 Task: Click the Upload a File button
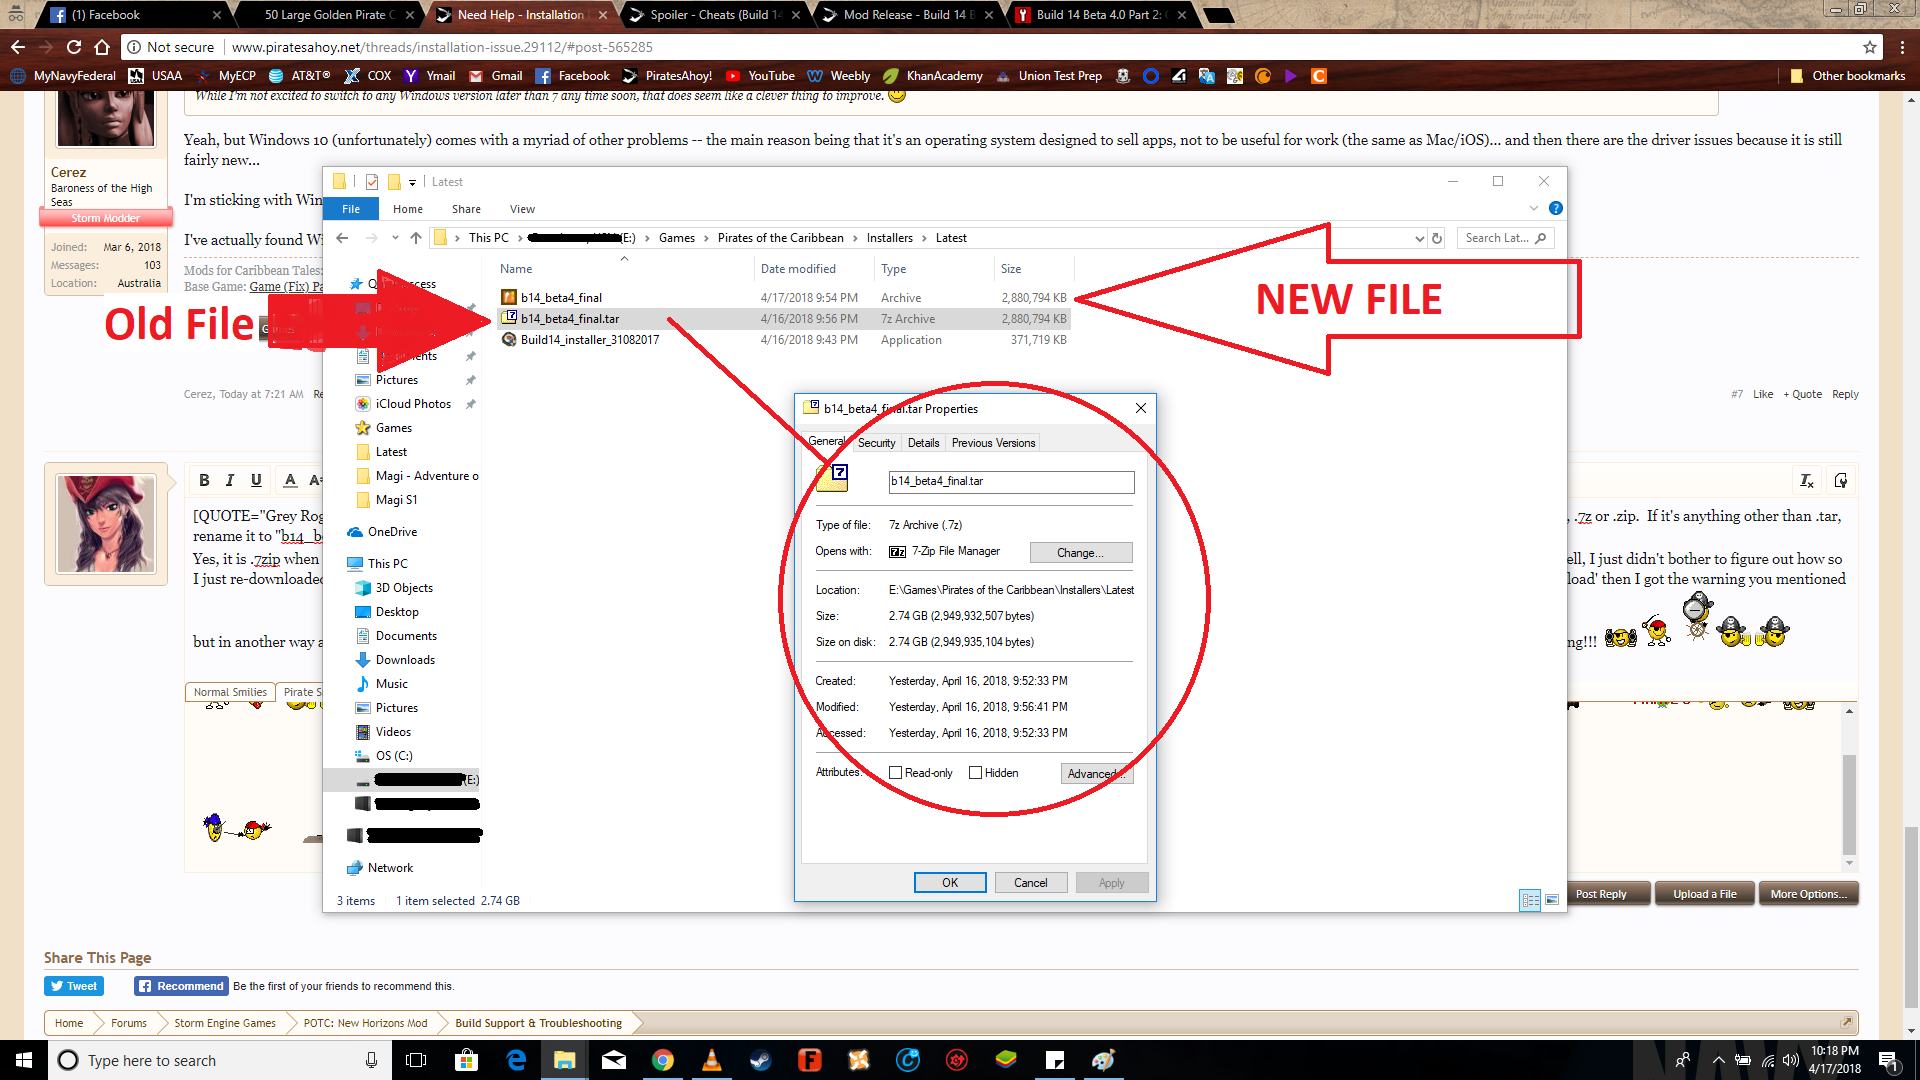[1705, 894]
